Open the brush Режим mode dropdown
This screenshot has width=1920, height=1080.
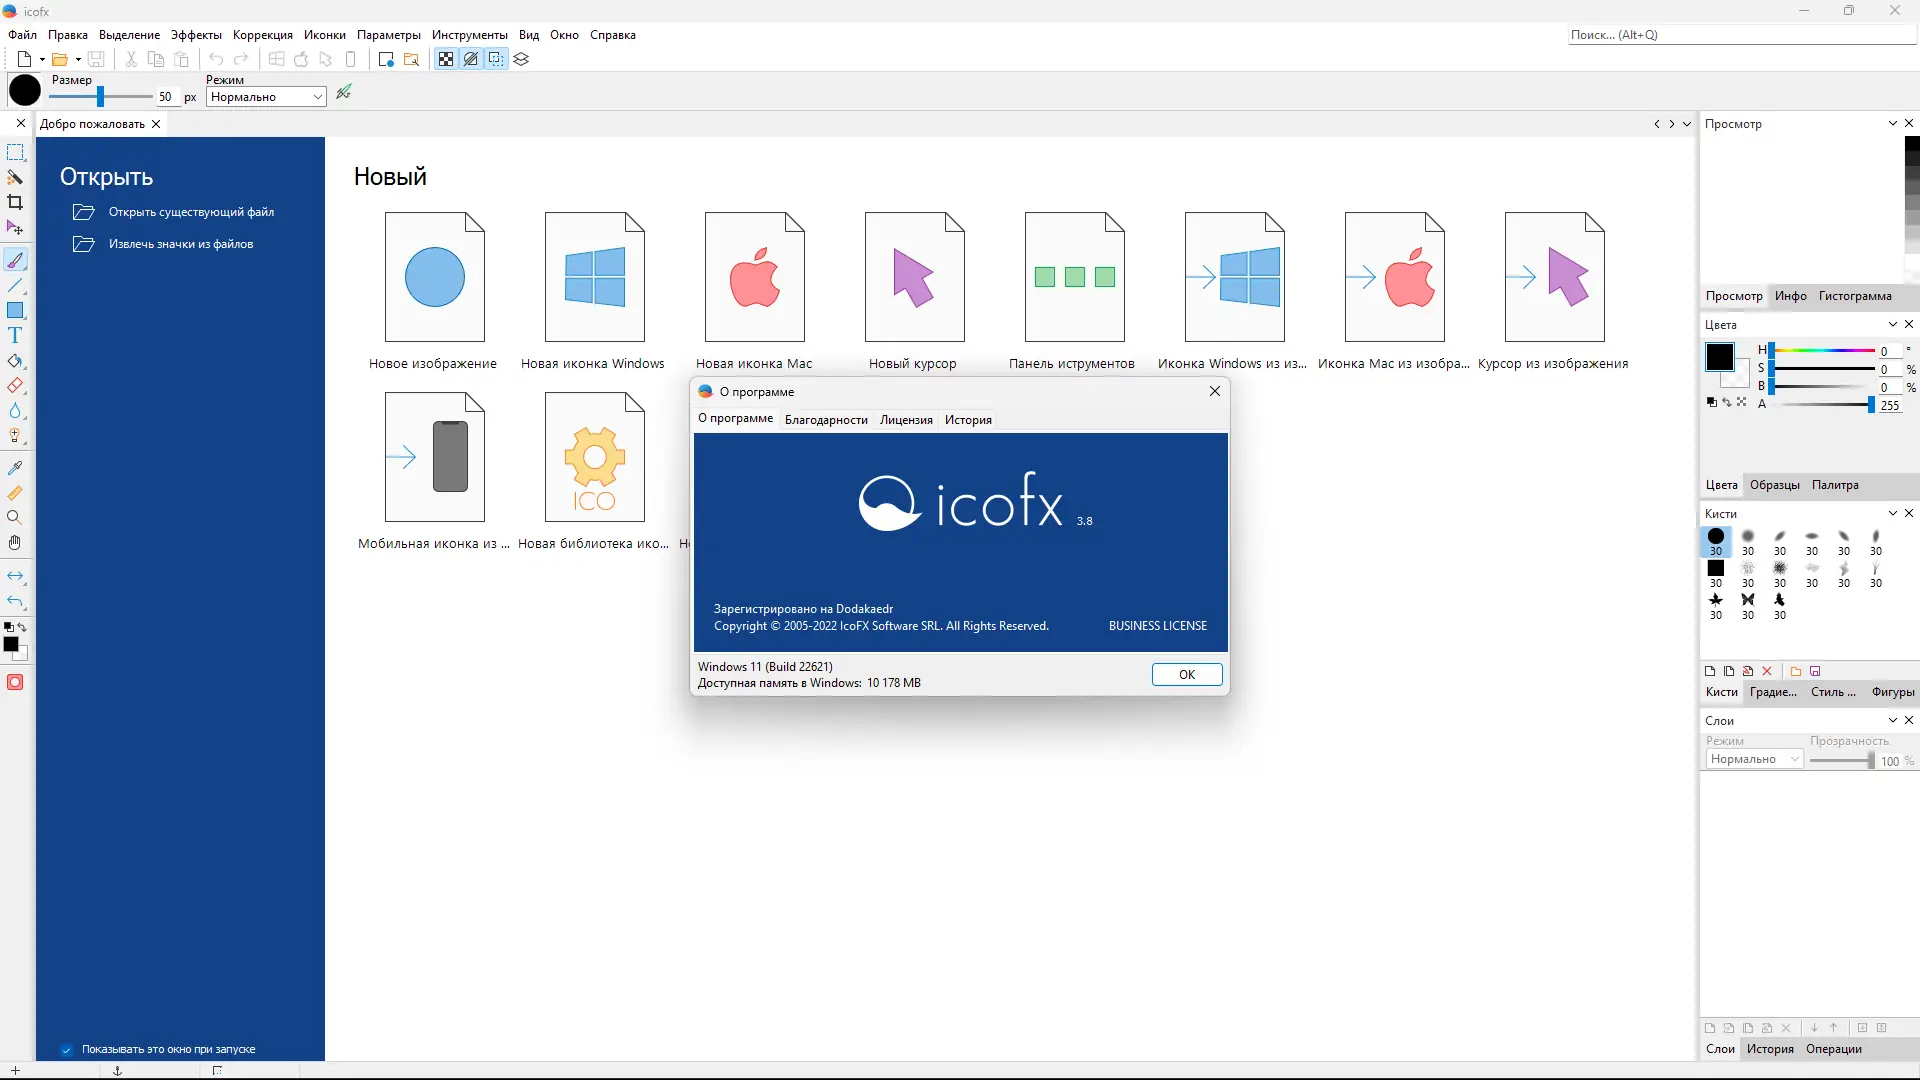266,97
